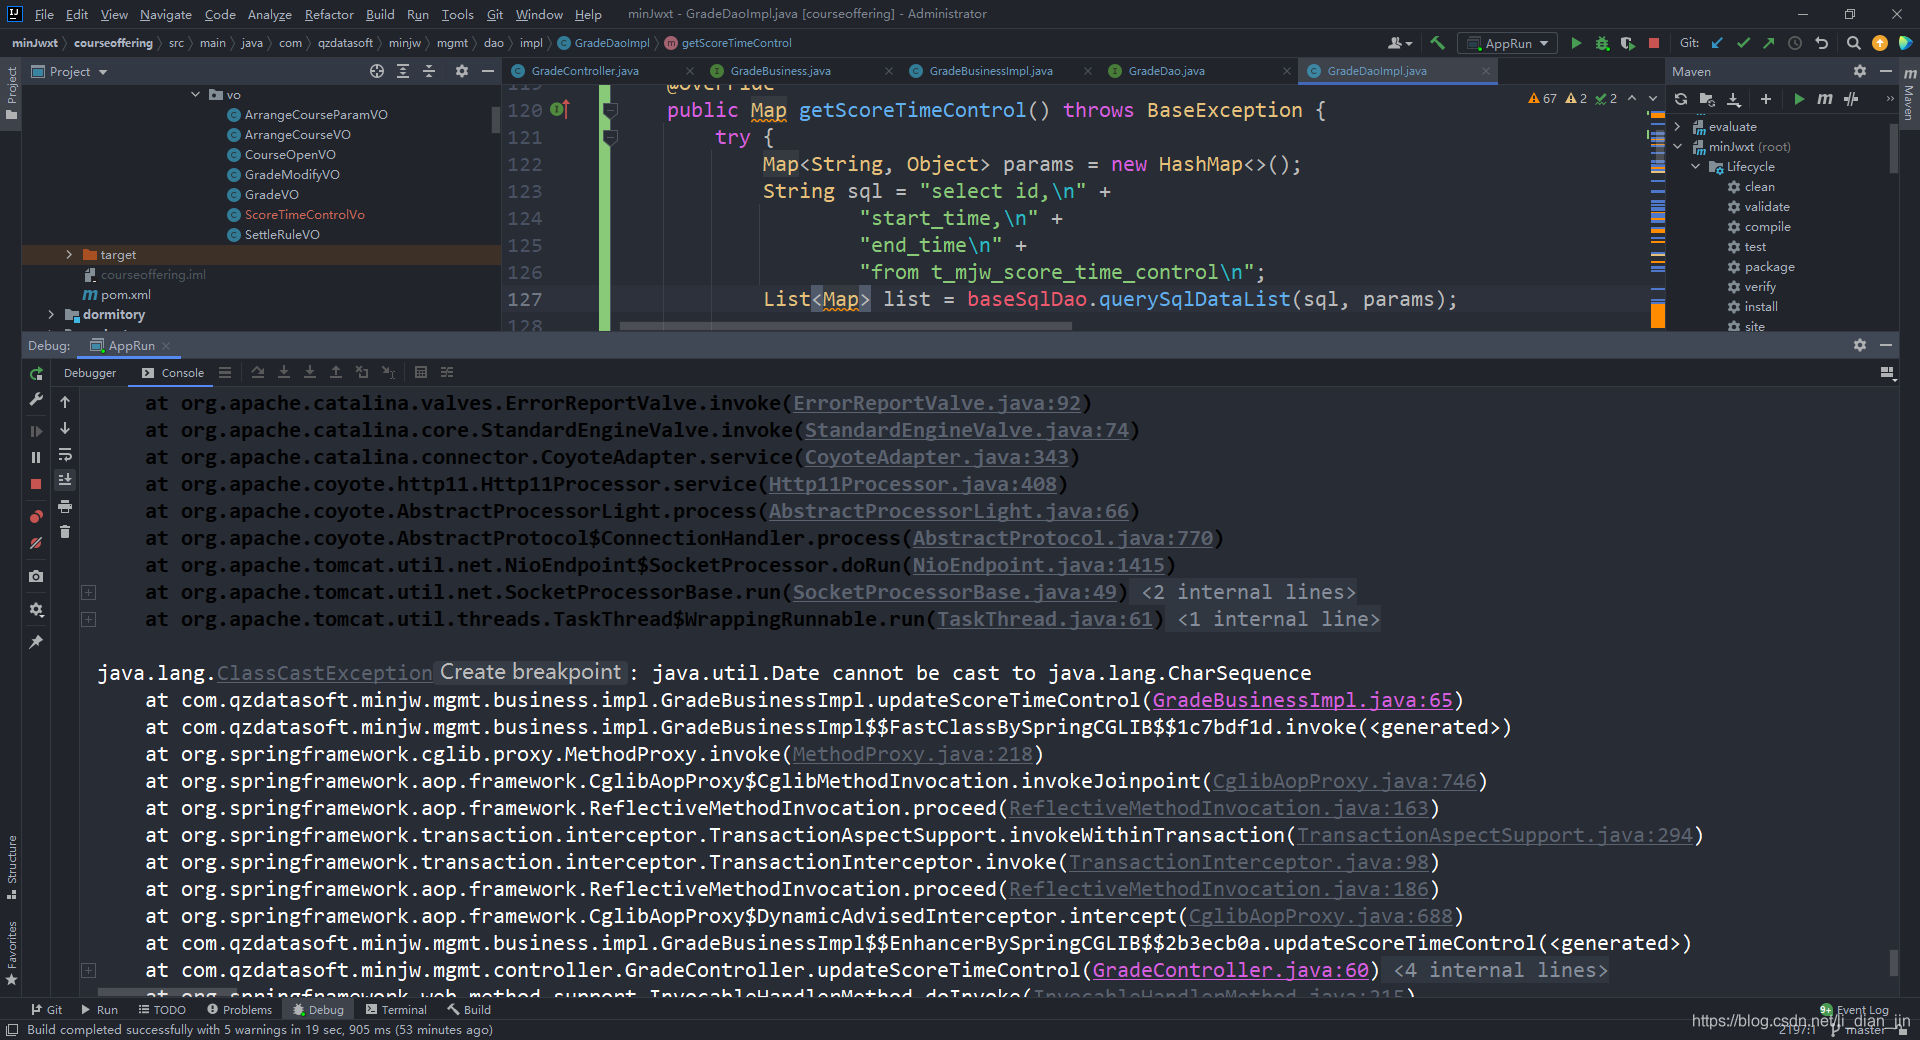Execute Maven goal 'm' icon
This screenshot has height=1040, width=1920.
[1825, 99]
